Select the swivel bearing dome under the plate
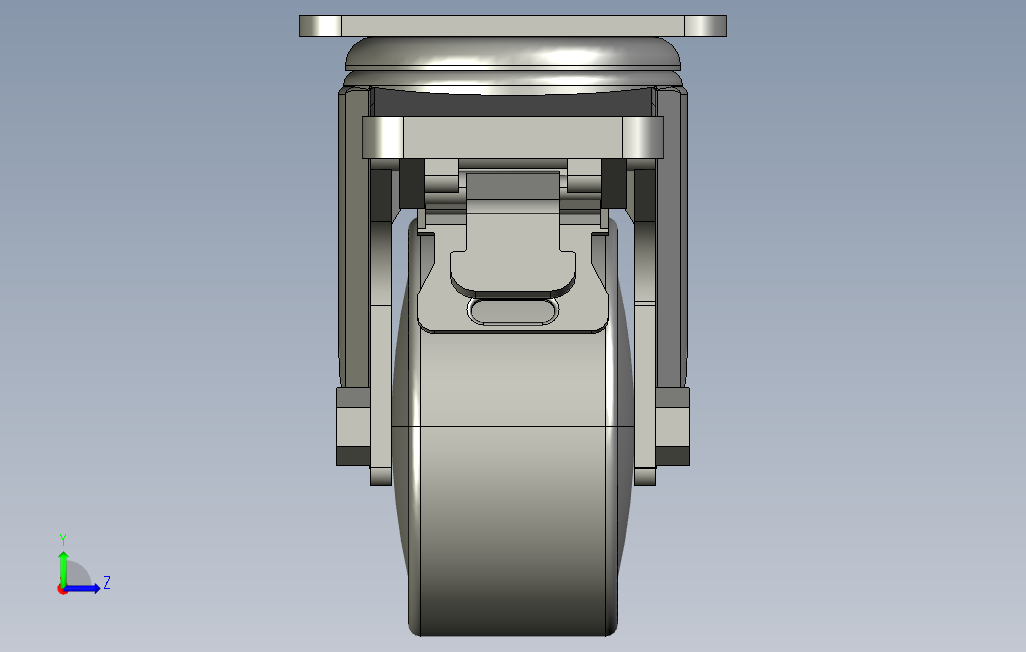Screen dimensions: 1026x652 [513, 54]
